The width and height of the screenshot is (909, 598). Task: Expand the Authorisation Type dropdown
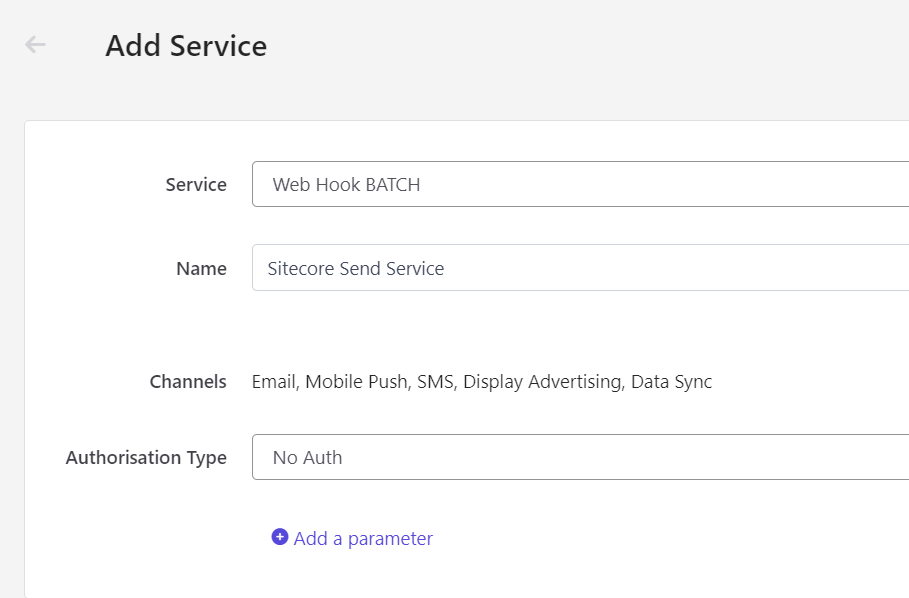(x=580, y=457)
